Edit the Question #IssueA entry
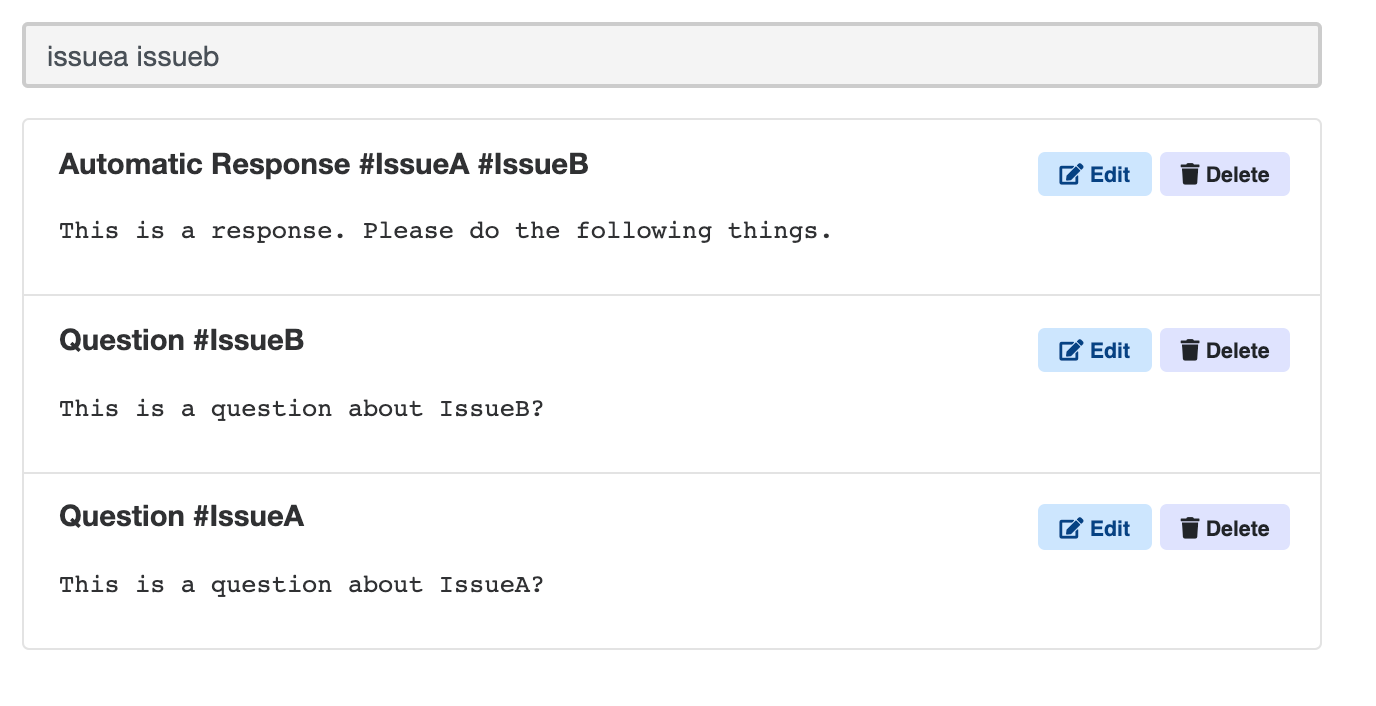This screenshot has width=1376, height=706. pos(1095,527)
